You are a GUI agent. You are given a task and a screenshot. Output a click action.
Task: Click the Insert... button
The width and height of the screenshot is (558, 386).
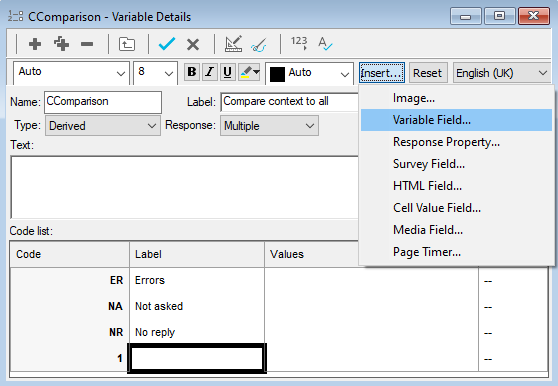(x=382, y=73)
